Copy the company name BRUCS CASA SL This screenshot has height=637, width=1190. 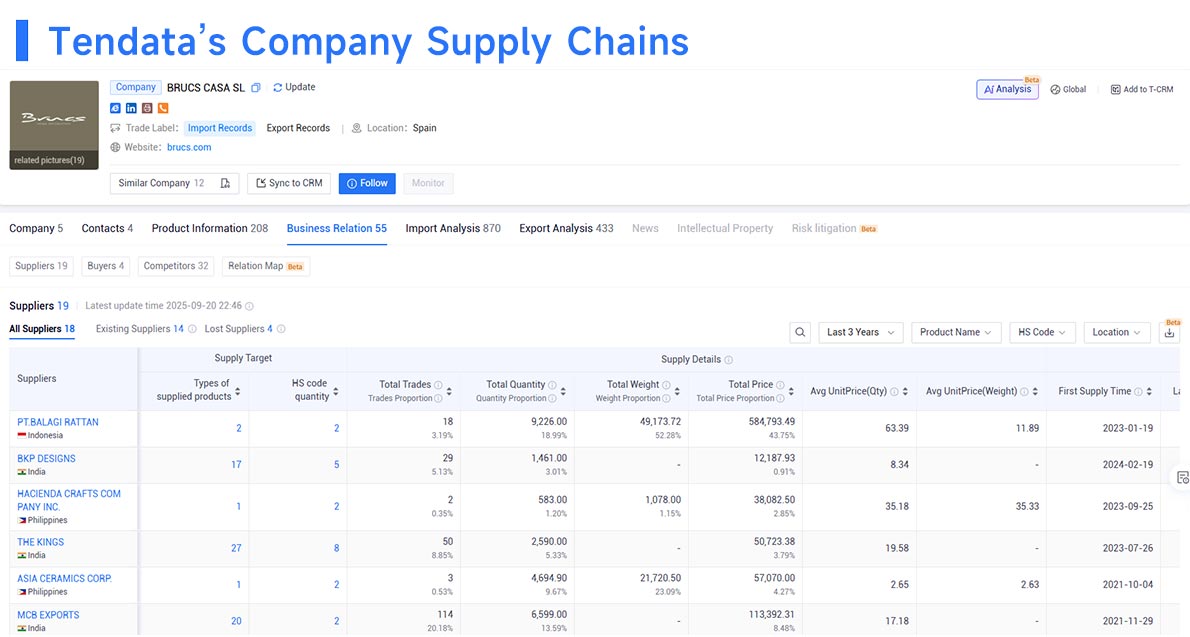click(x=256, y=88)
